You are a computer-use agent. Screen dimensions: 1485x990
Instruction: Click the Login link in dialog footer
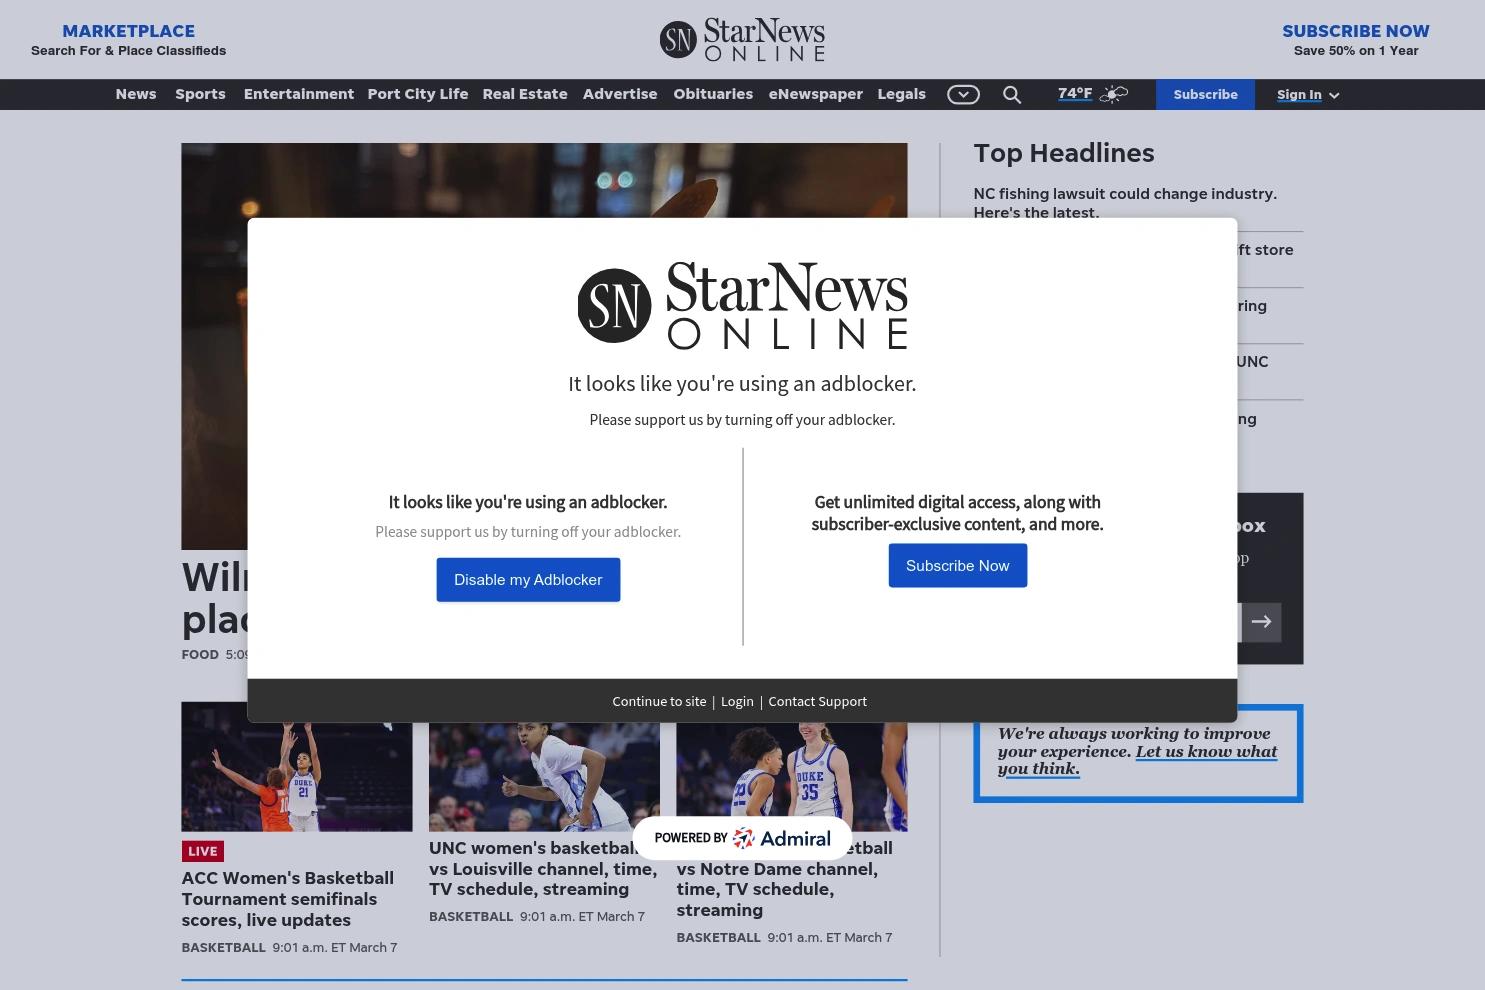pos(737,701)
